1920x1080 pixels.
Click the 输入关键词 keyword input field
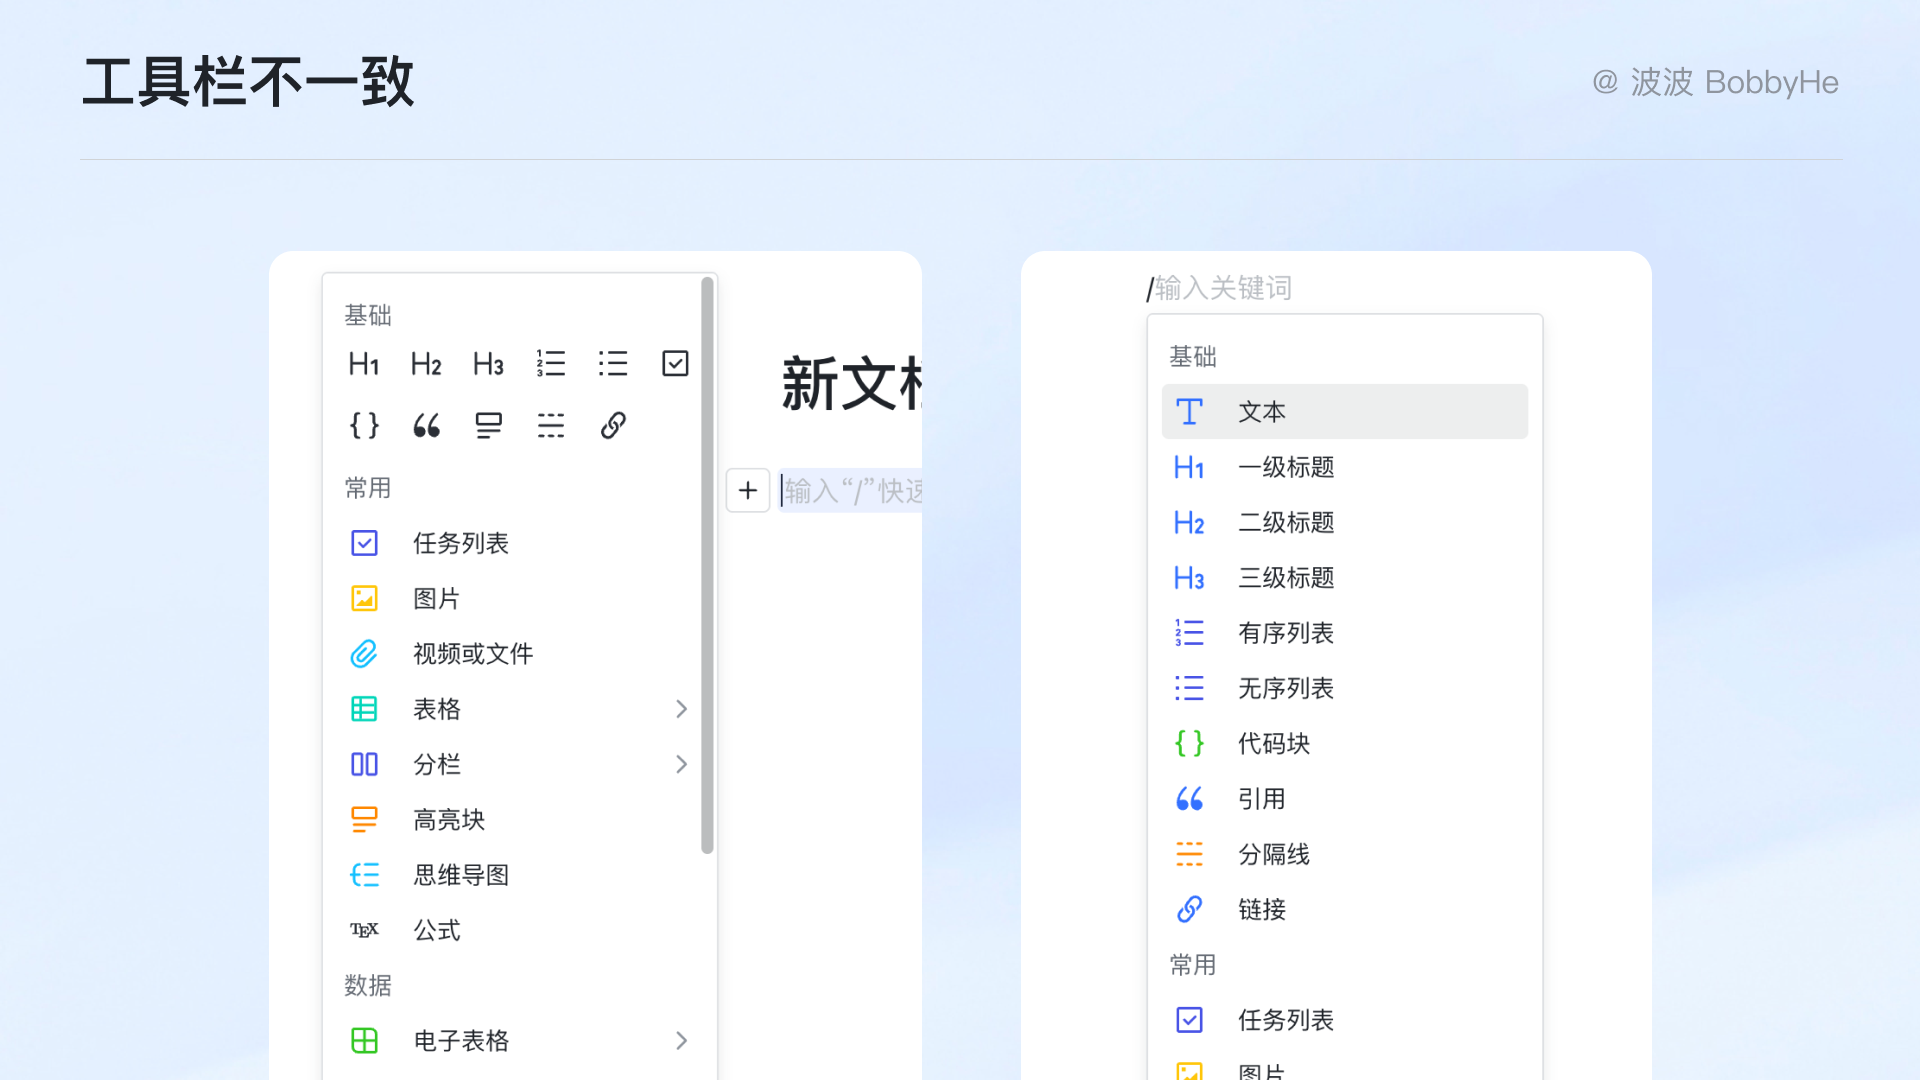[x=1224, y=289]
